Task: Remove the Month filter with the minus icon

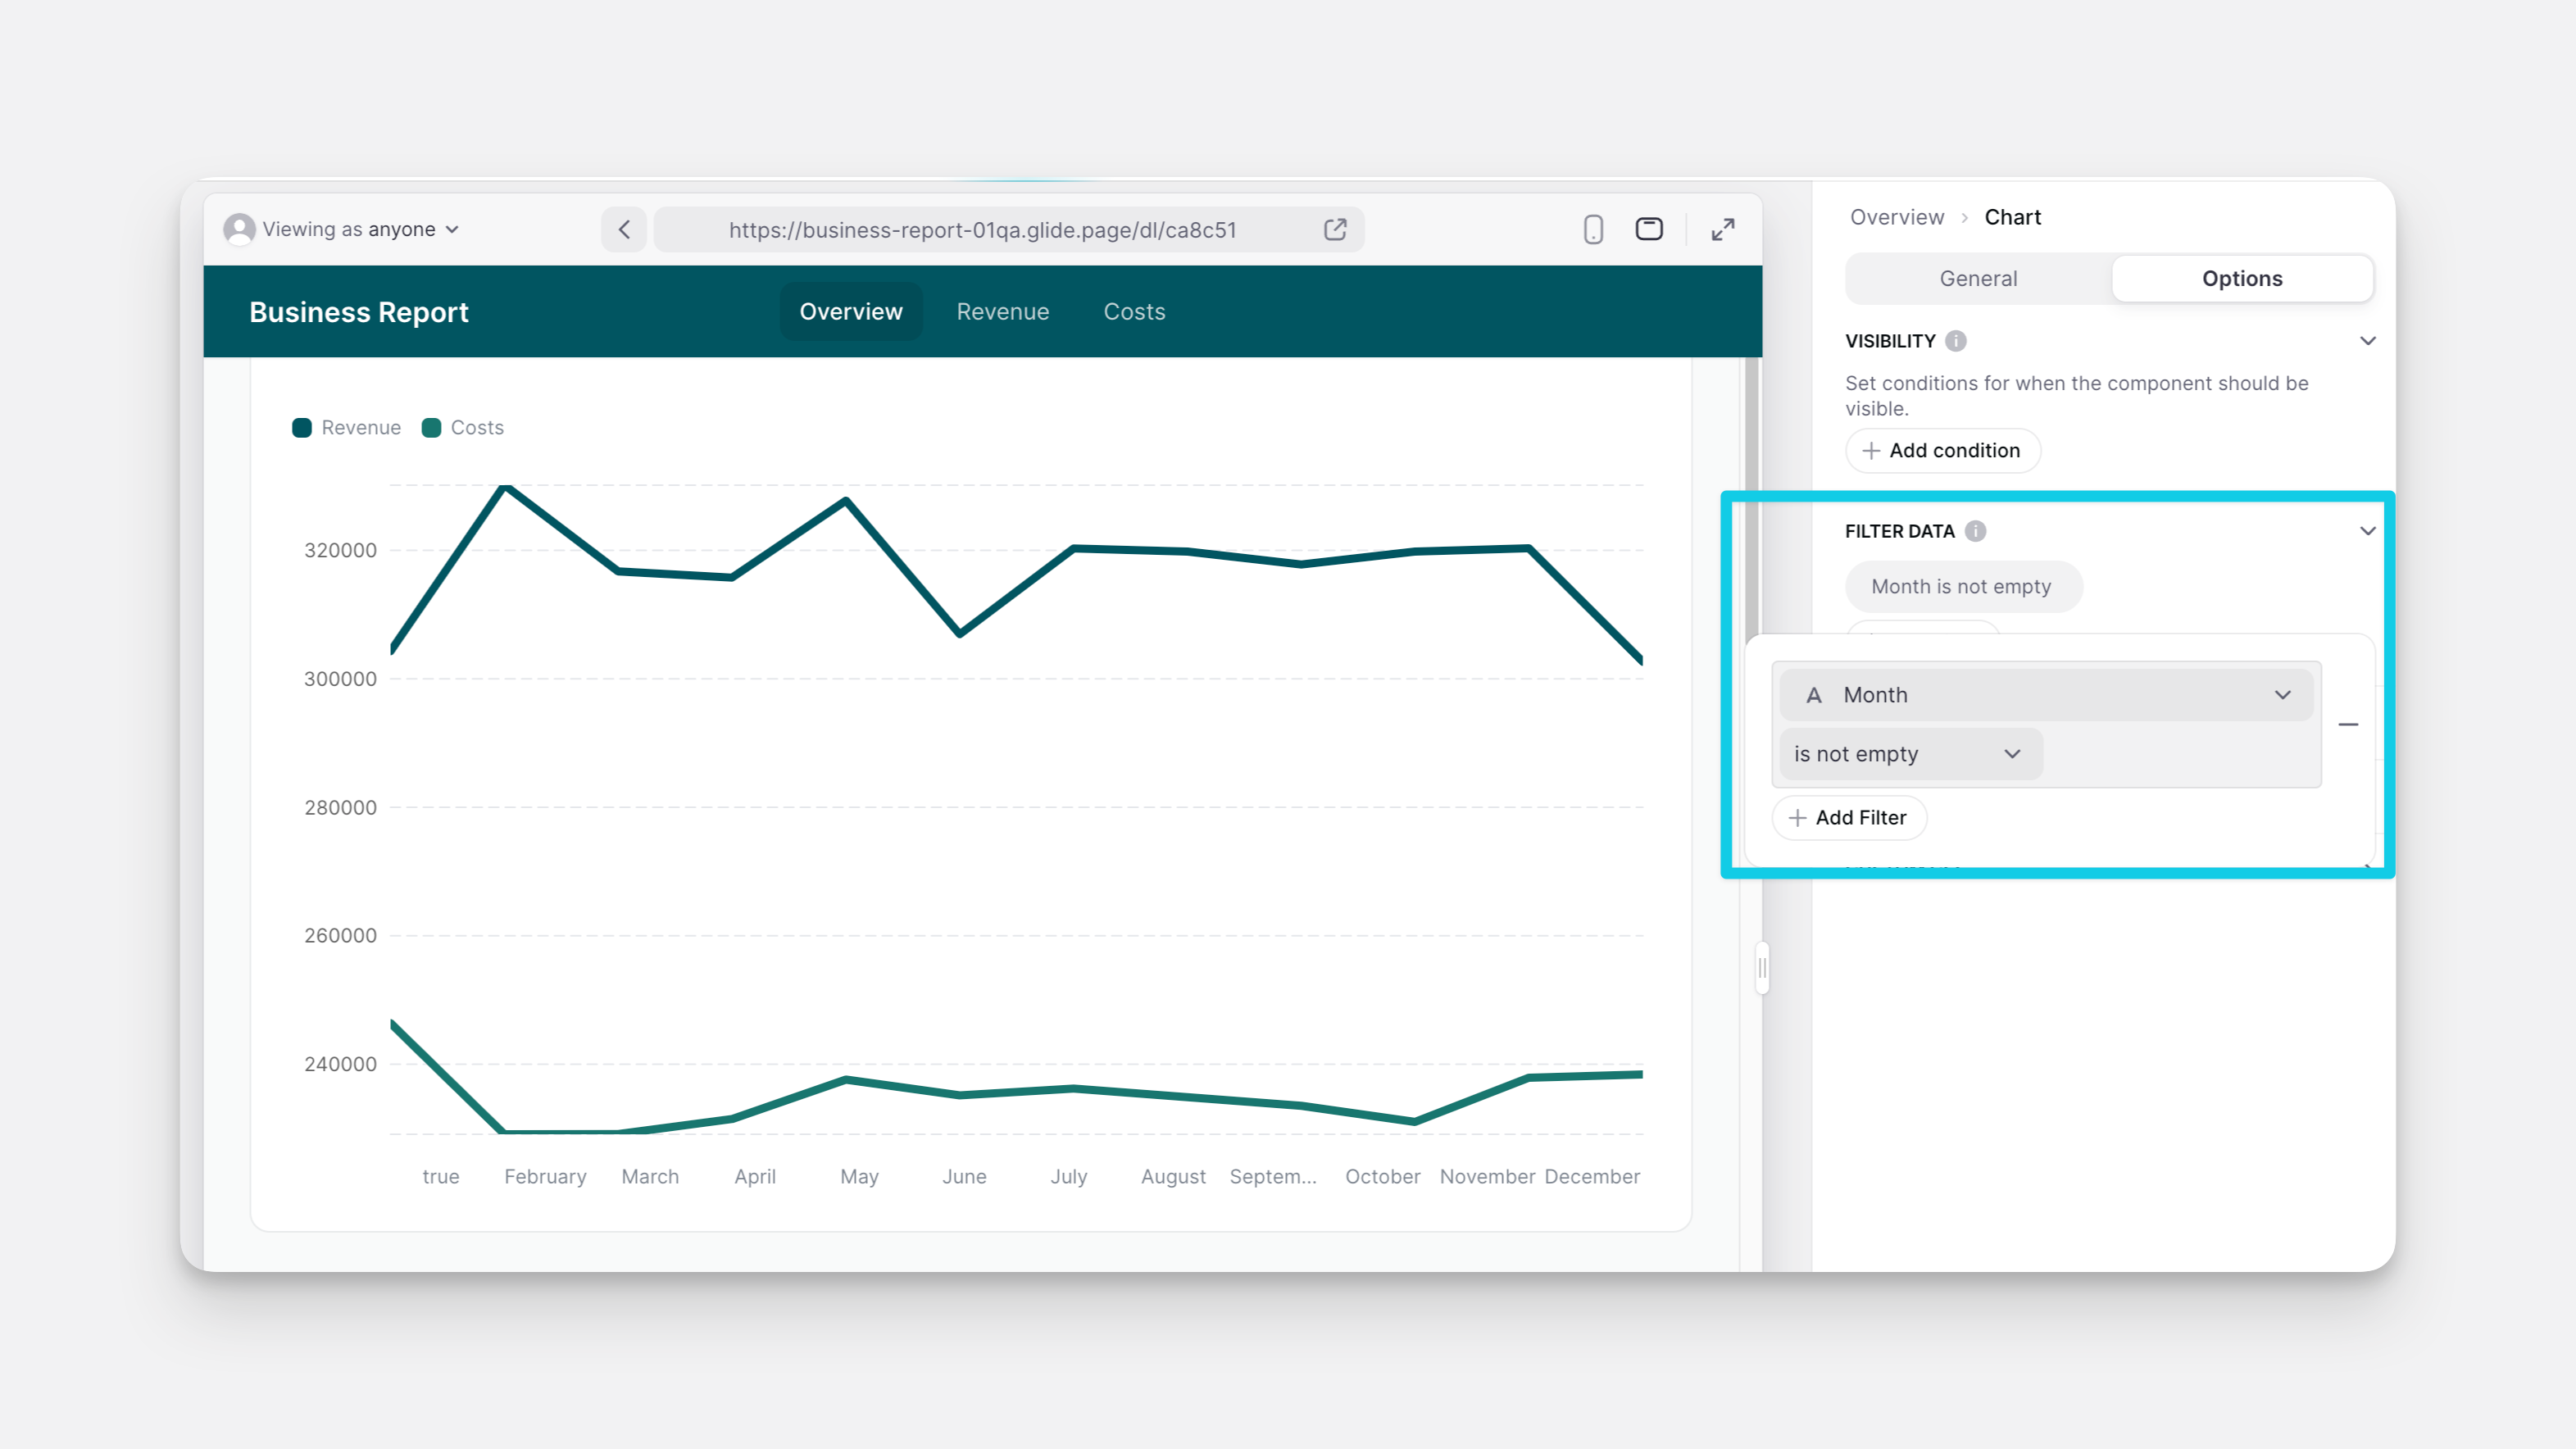Action: tap(2349, 724)
